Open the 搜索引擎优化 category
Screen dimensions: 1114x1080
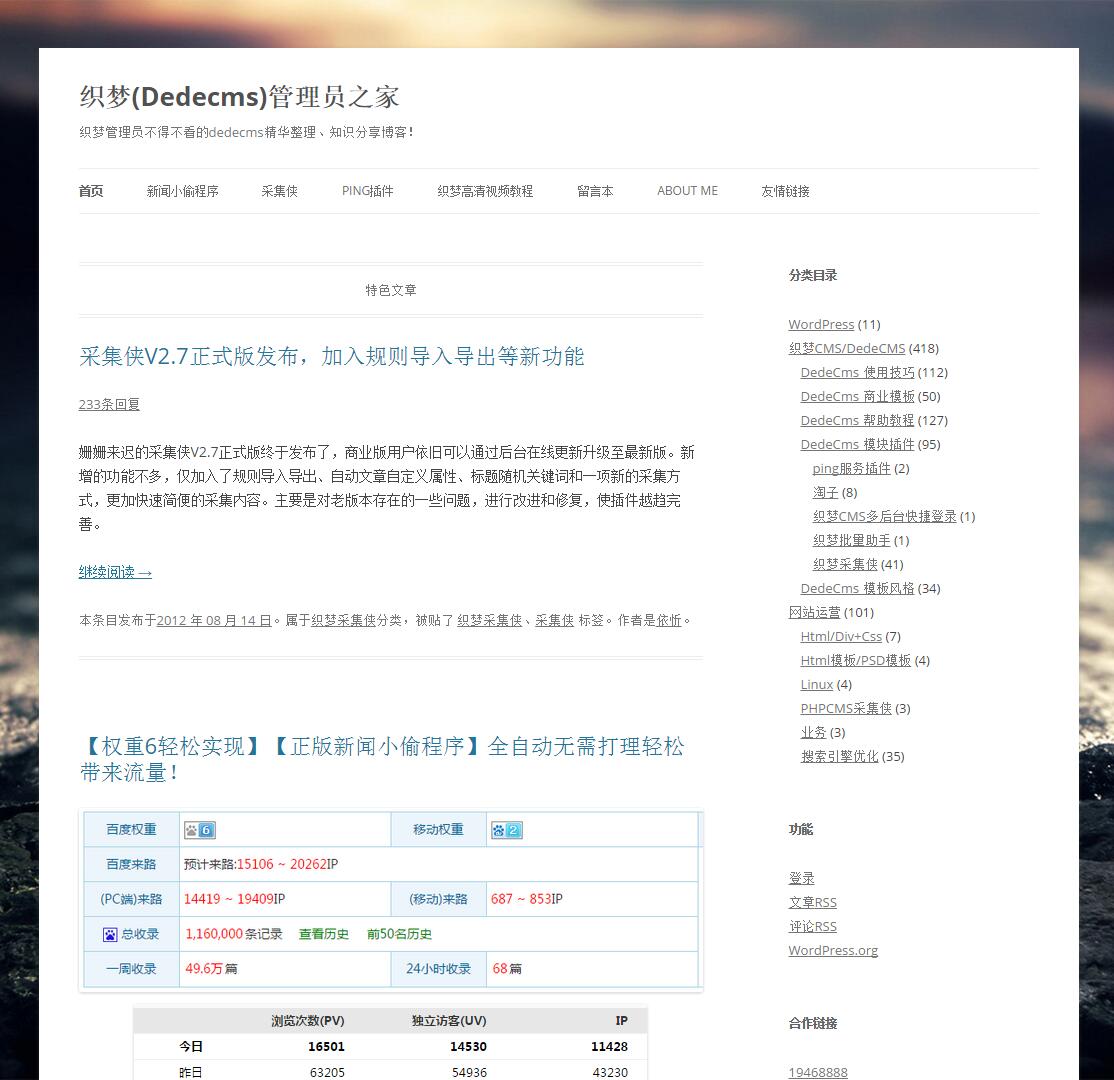tap(840, 757)
